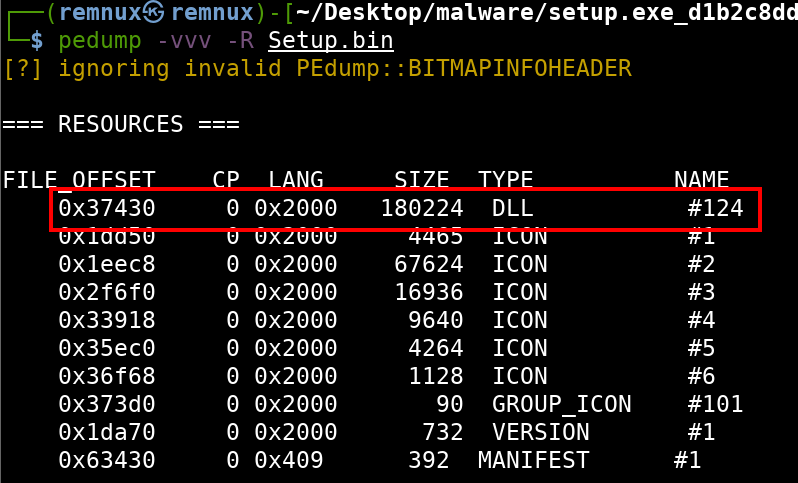Select offset 0x37430 of the DLL resource
Screen dimensions: 798x483
point(107,208)
